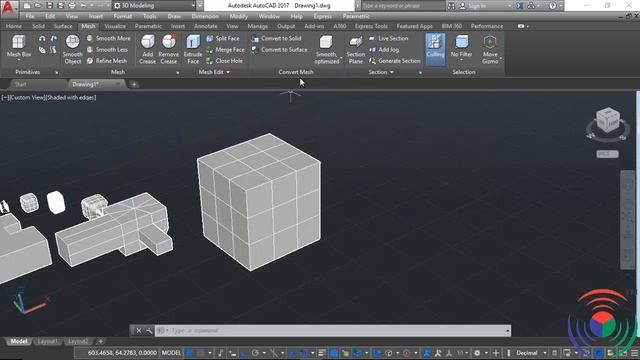Click Convert to Solid
The height and width of the screenshot is (360, 640).
click(276, 38)
